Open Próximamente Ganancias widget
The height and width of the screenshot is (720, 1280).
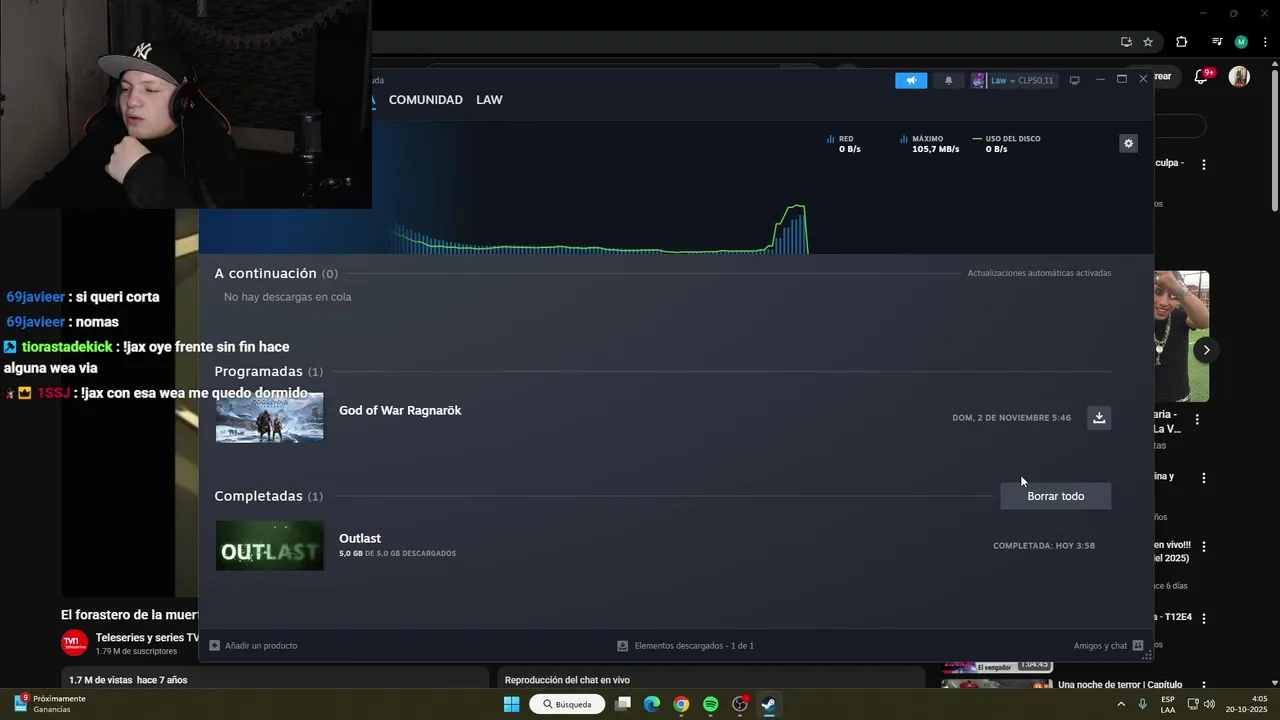[x=49, y=704]
